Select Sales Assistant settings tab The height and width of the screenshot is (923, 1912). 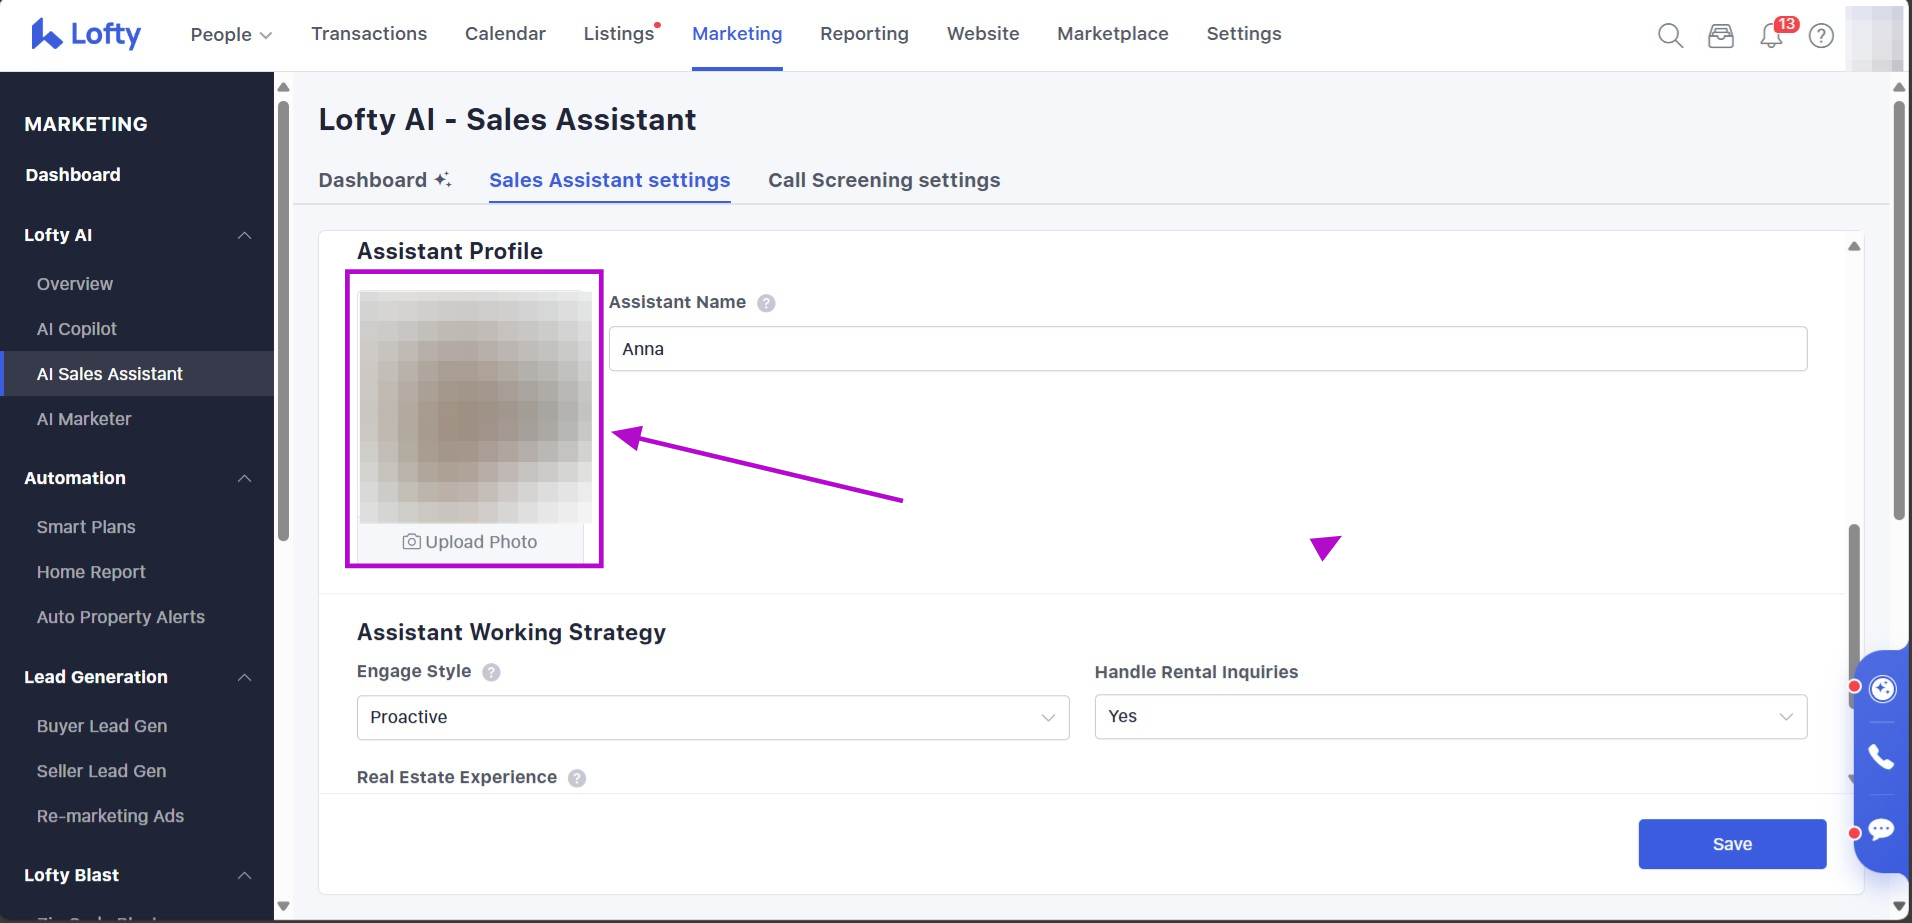[x=609, y=180]
